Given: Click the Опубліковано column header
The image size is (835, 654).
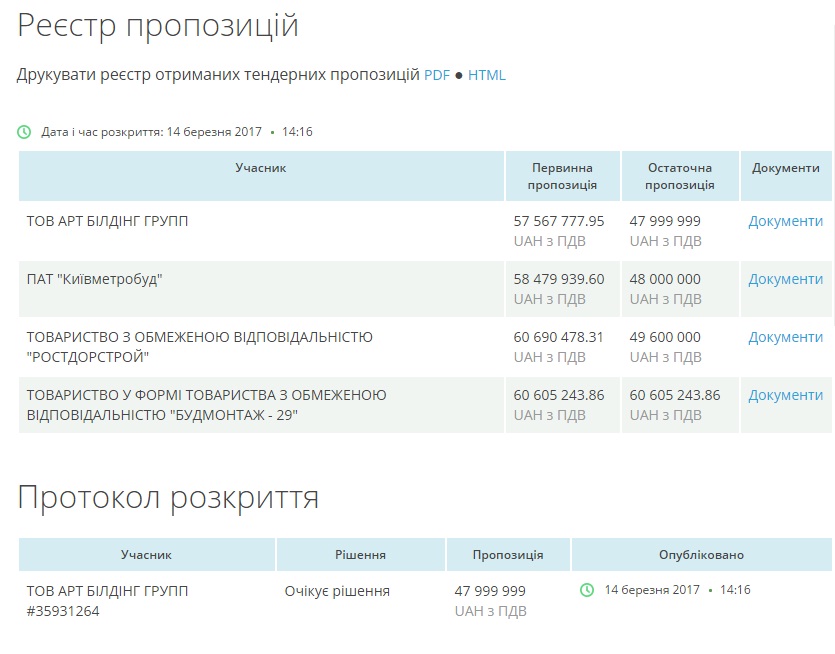Looking at the screenshot, I should click(x=701, y=555).
